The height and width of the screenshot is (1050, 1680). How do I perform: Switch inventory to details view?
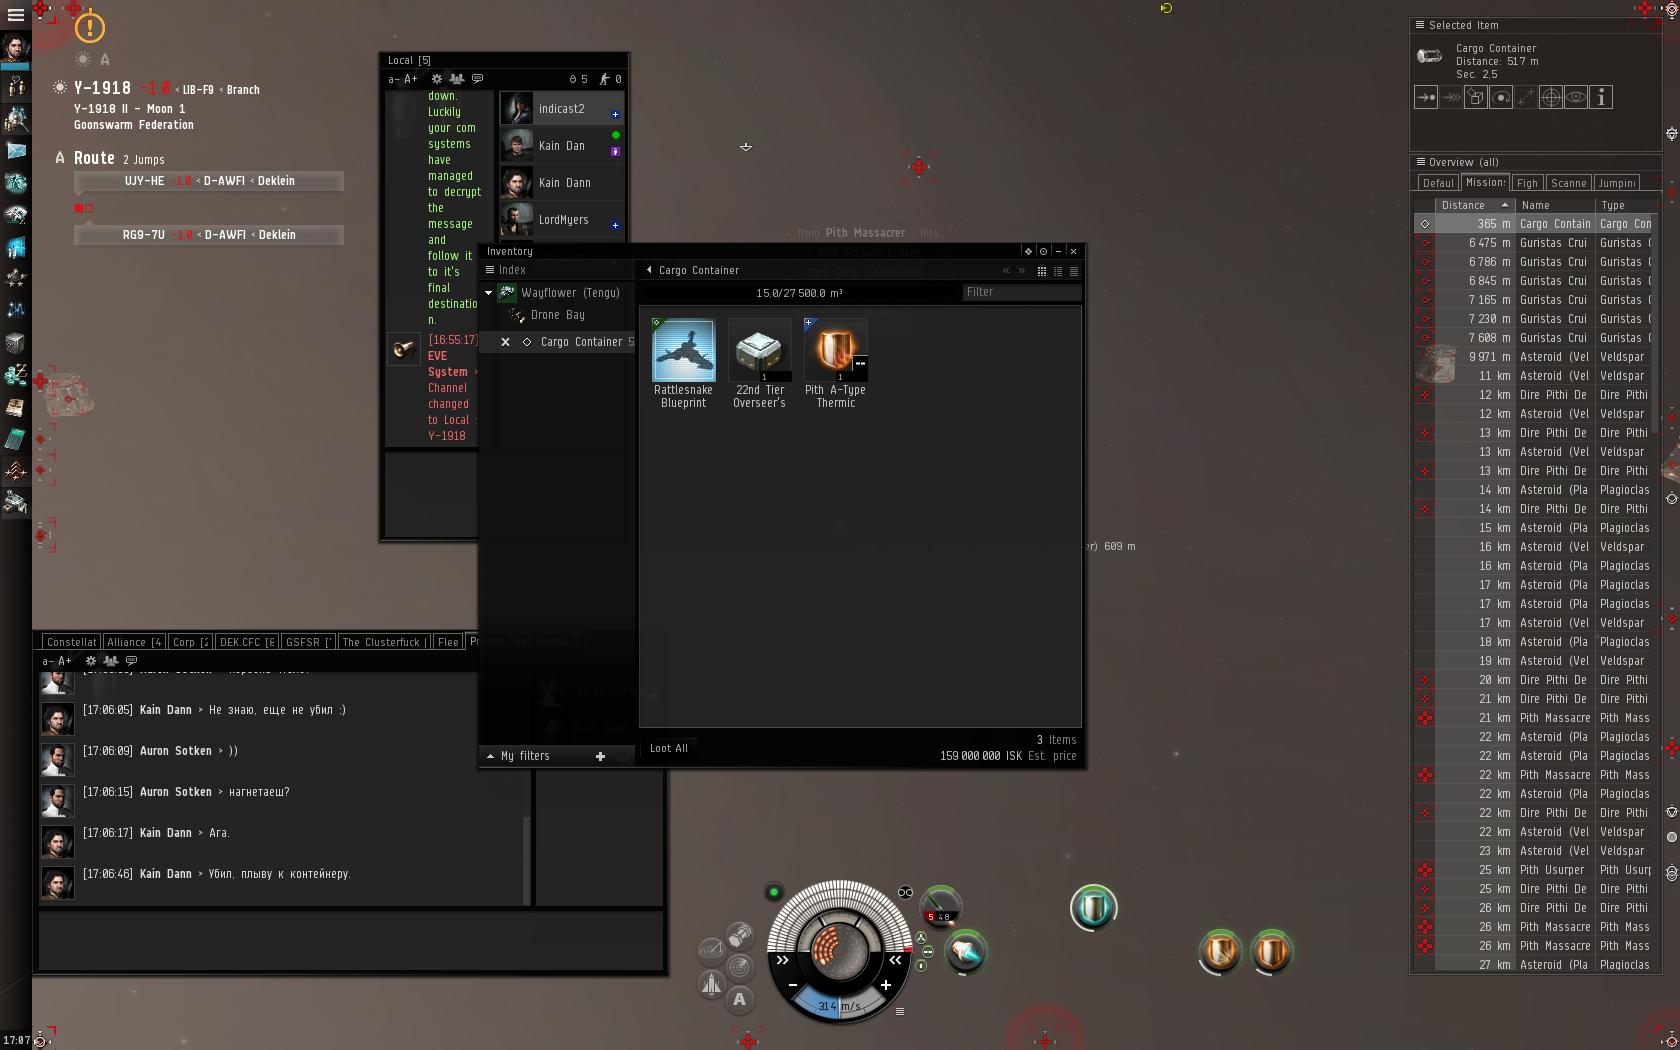[1058, 271]
